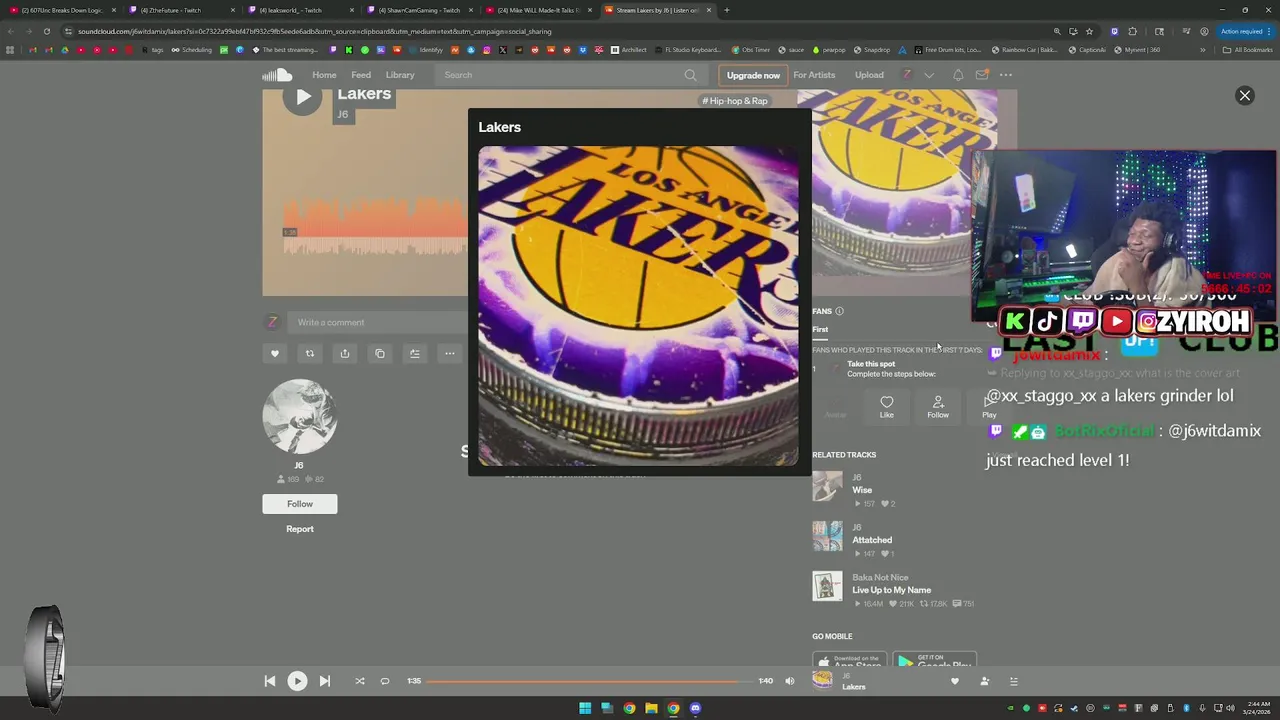The width and height of the screenshot is (1280, 720).
Task: Click Follow step in Take this spot
Action: click(x=938, y=408)
